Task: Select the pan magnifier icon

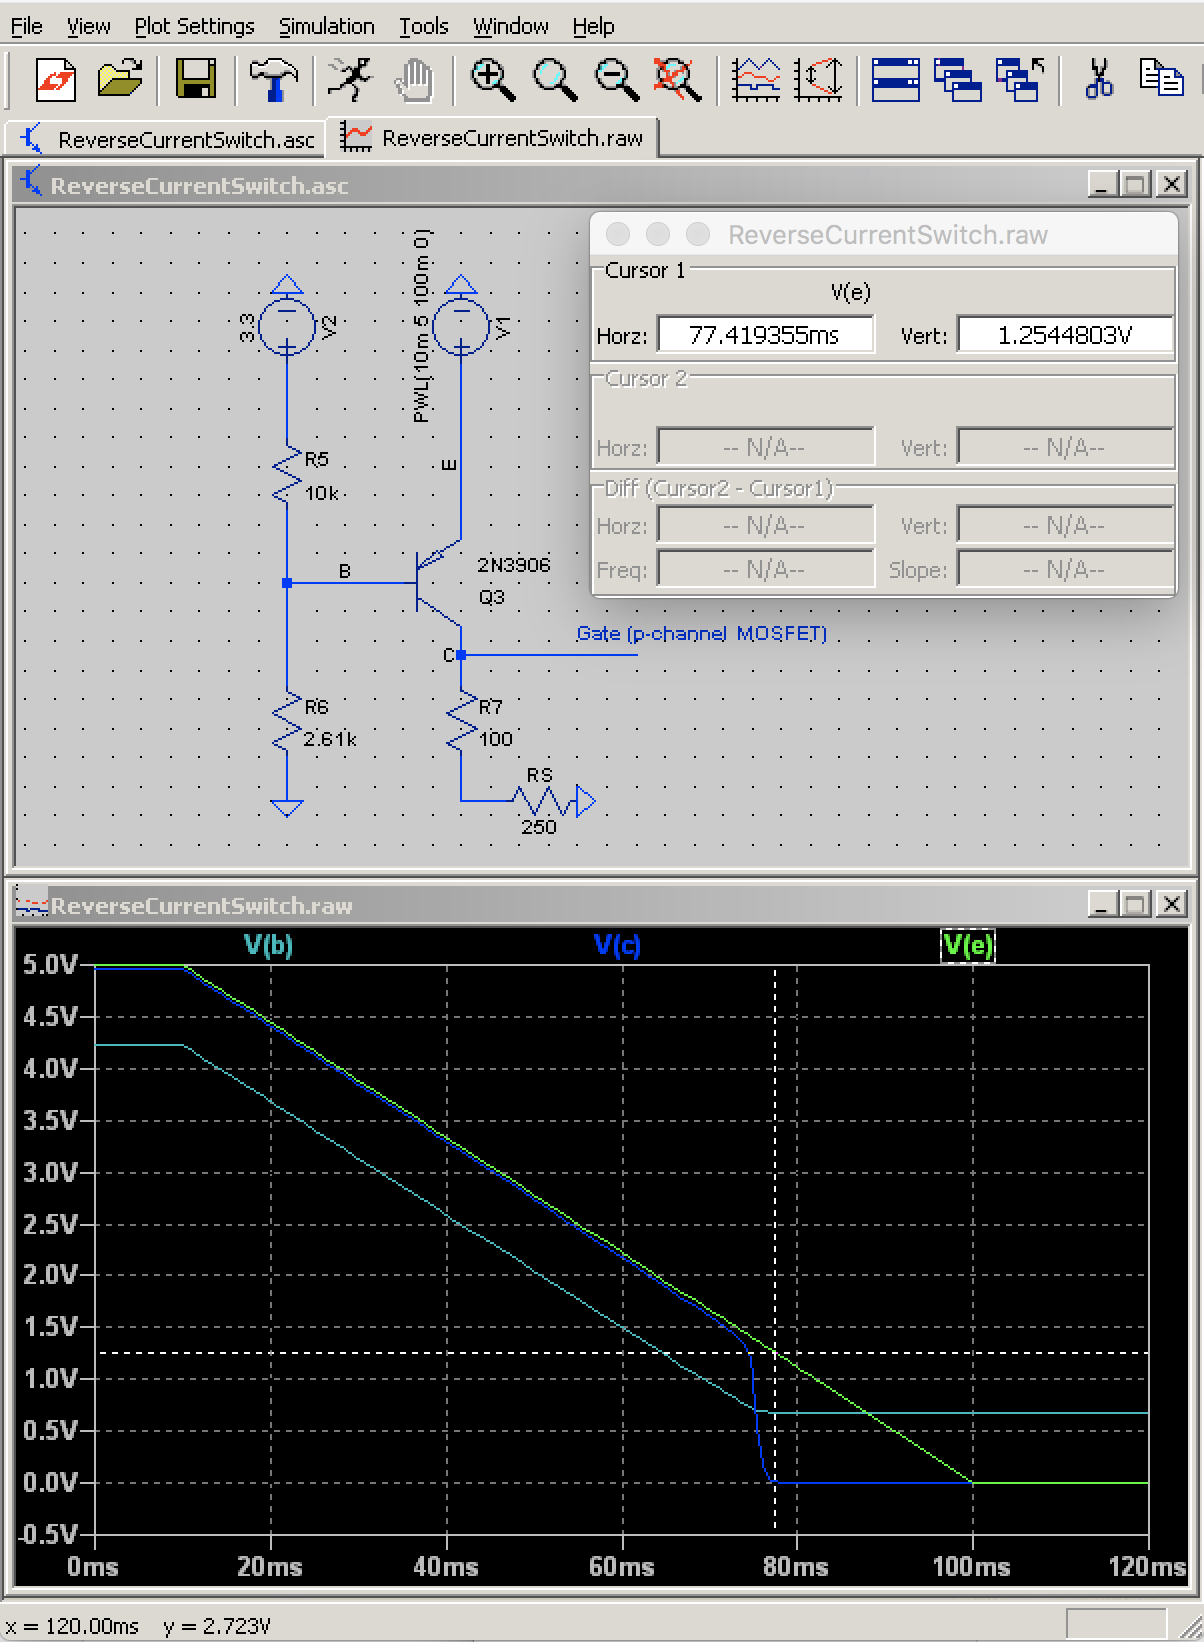Action: [x=555, y=79]
